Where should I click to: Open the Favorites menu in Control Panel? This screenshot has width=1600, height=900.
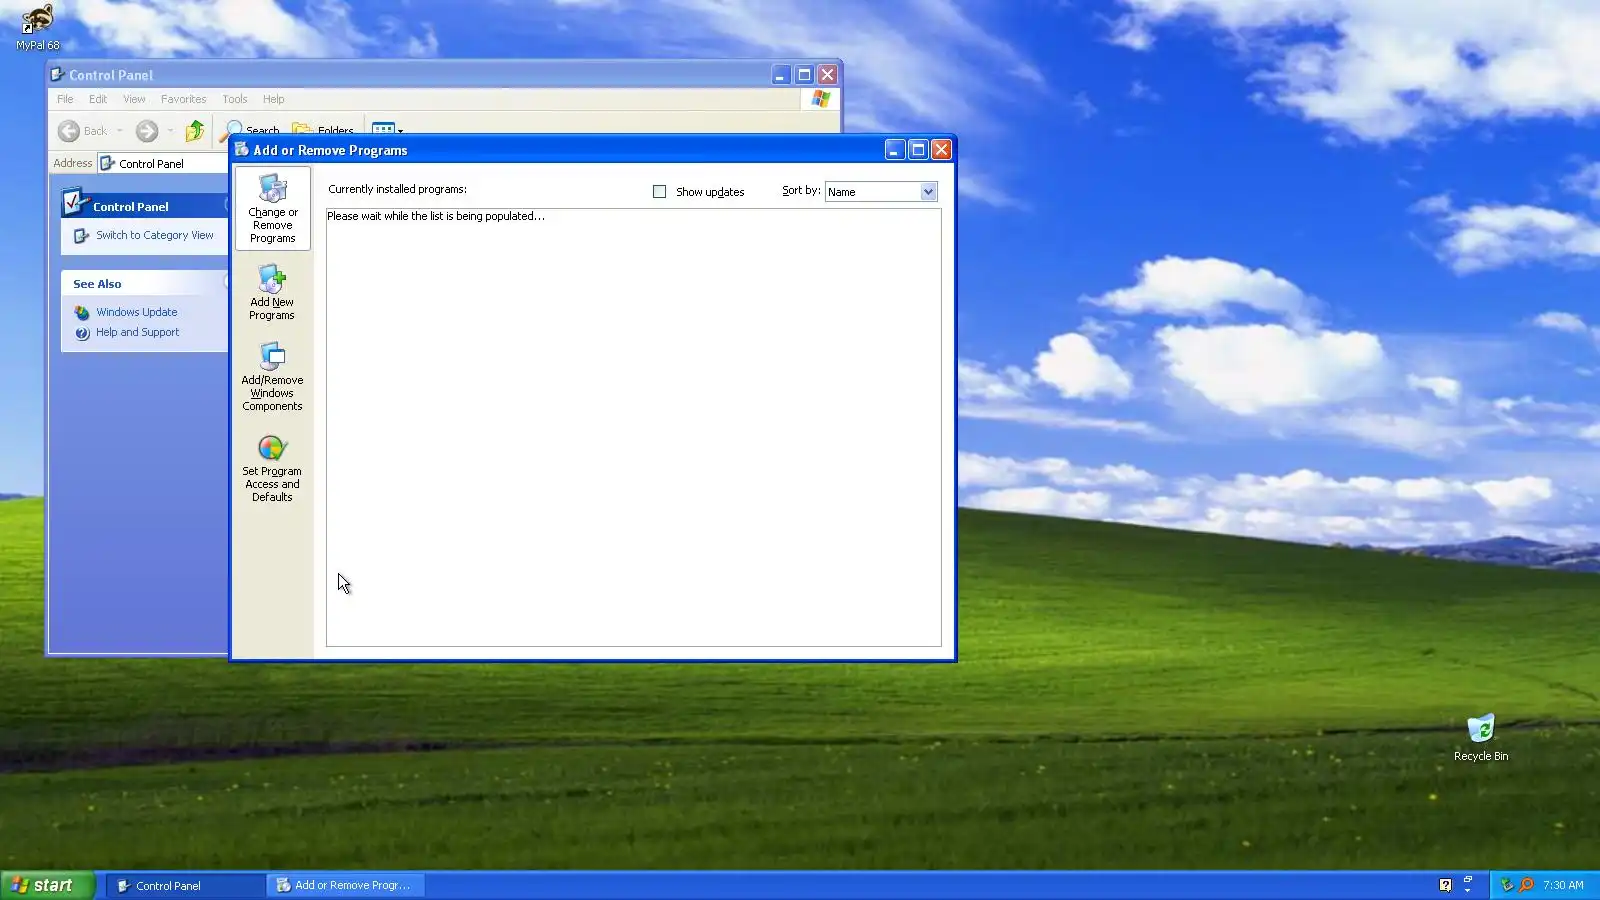coord(183,99)
